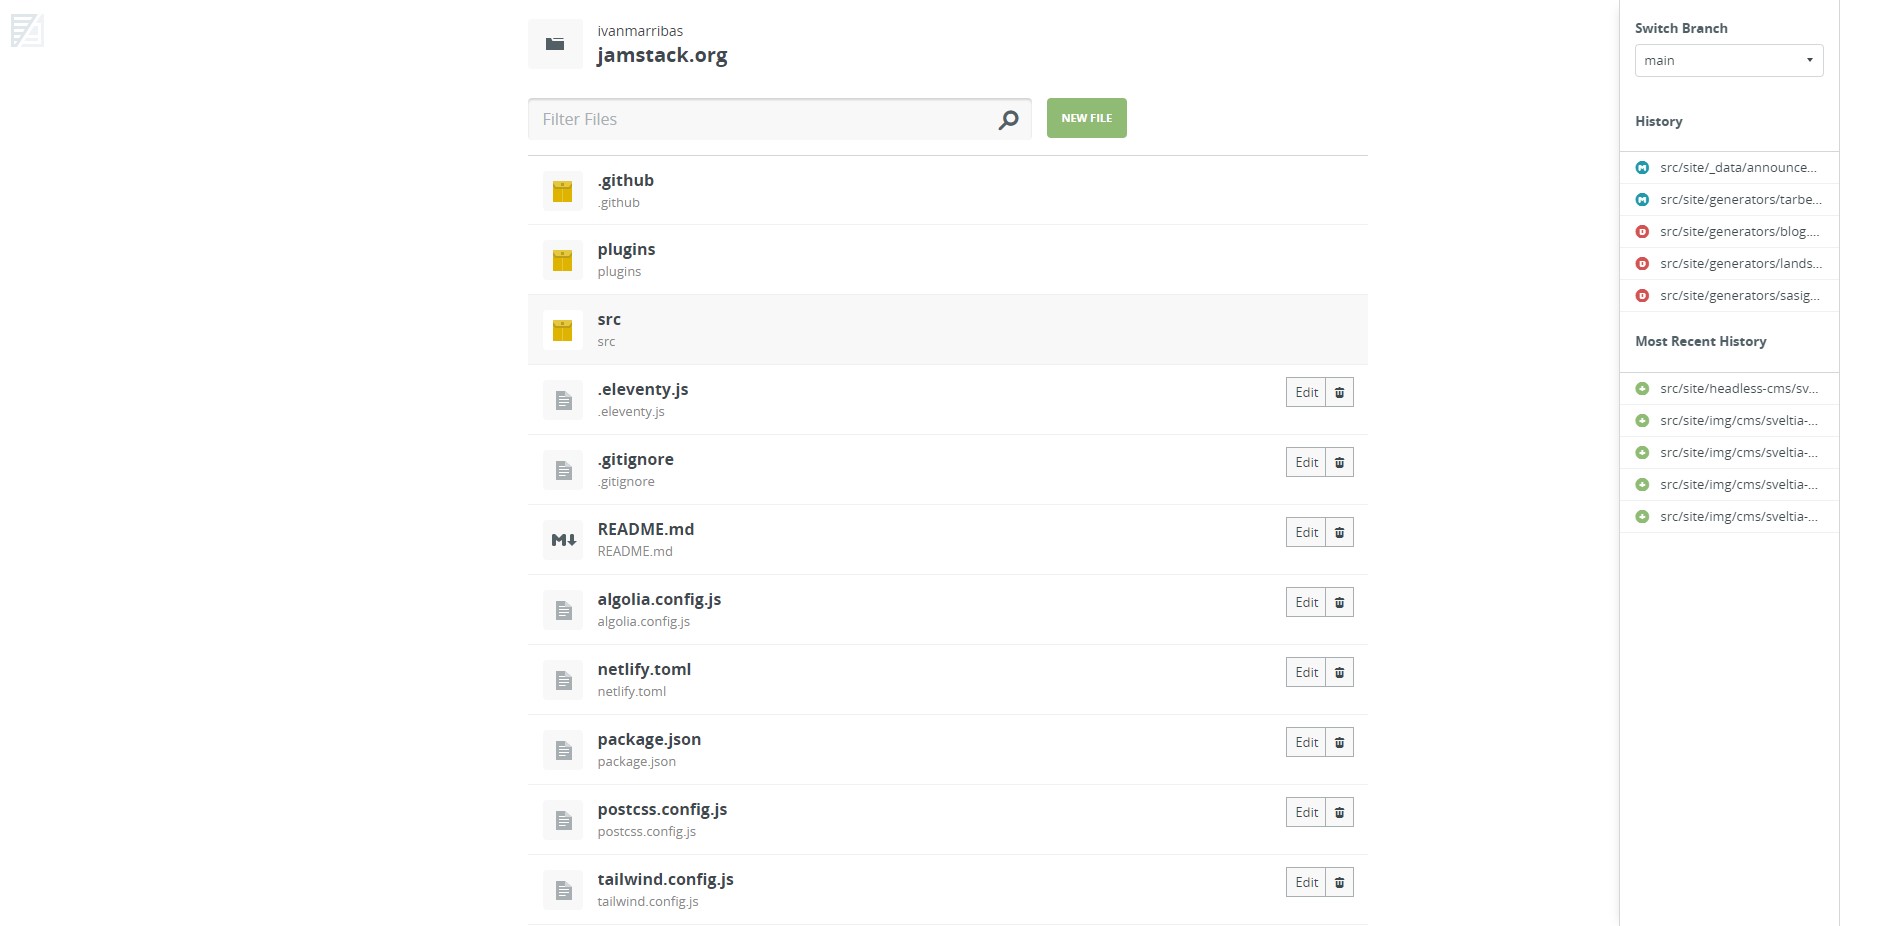Screen dimensions: 1886x926
Task: Click the .github package icon
Action: point(562,190)
